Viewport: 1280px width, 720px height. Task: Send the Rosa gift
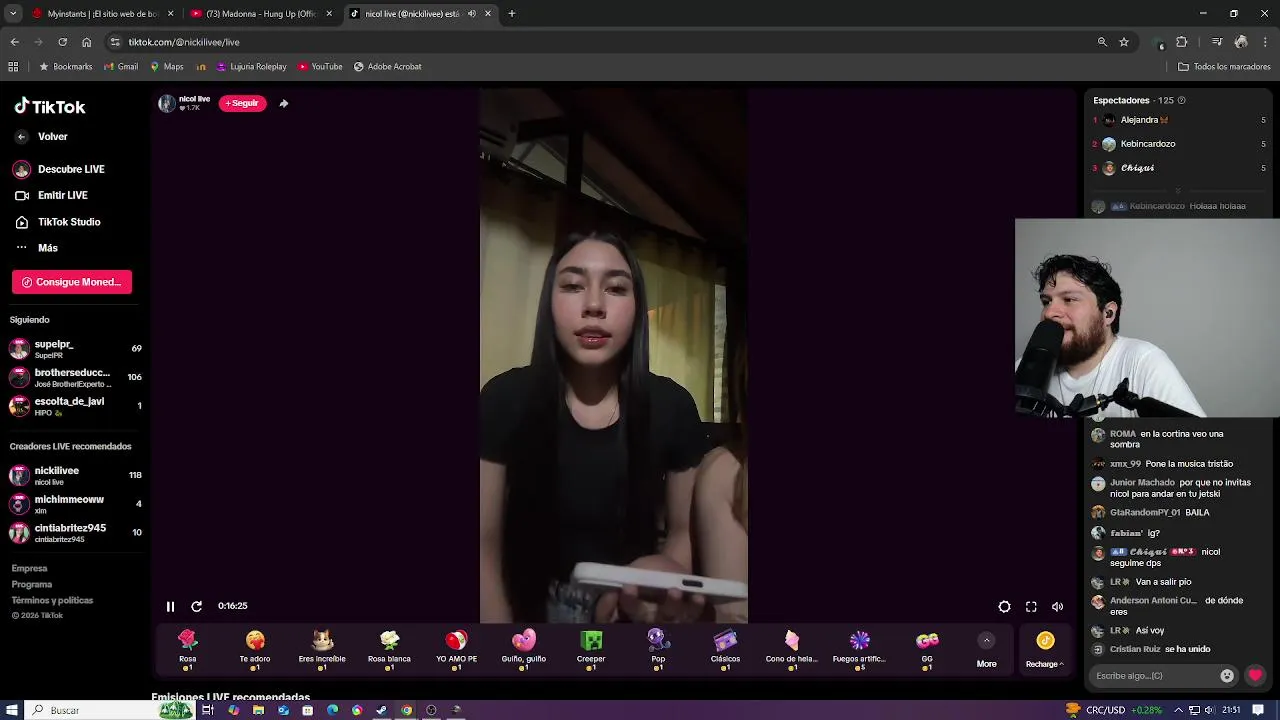[188, 648]
